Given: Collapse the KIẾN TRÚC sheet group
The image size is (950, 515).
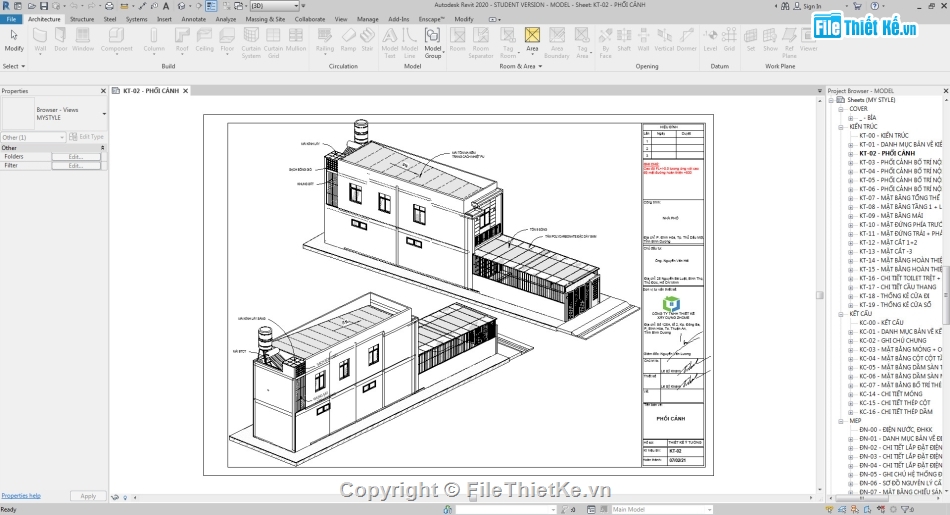Looking at the screenshot, I should pyautogui.click(x=841, y=127).
